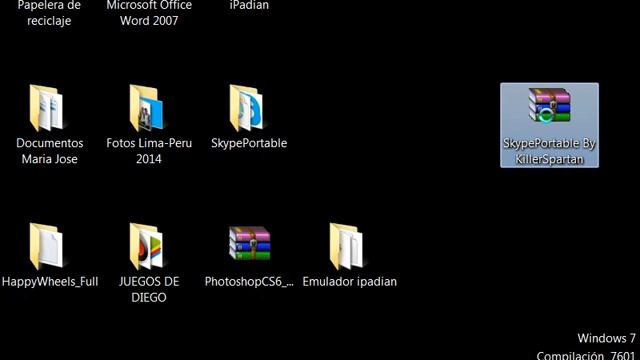Click the JUEGOS DE DIEGO label text
The width and height of the screenshot is (640, 360).
149,289
